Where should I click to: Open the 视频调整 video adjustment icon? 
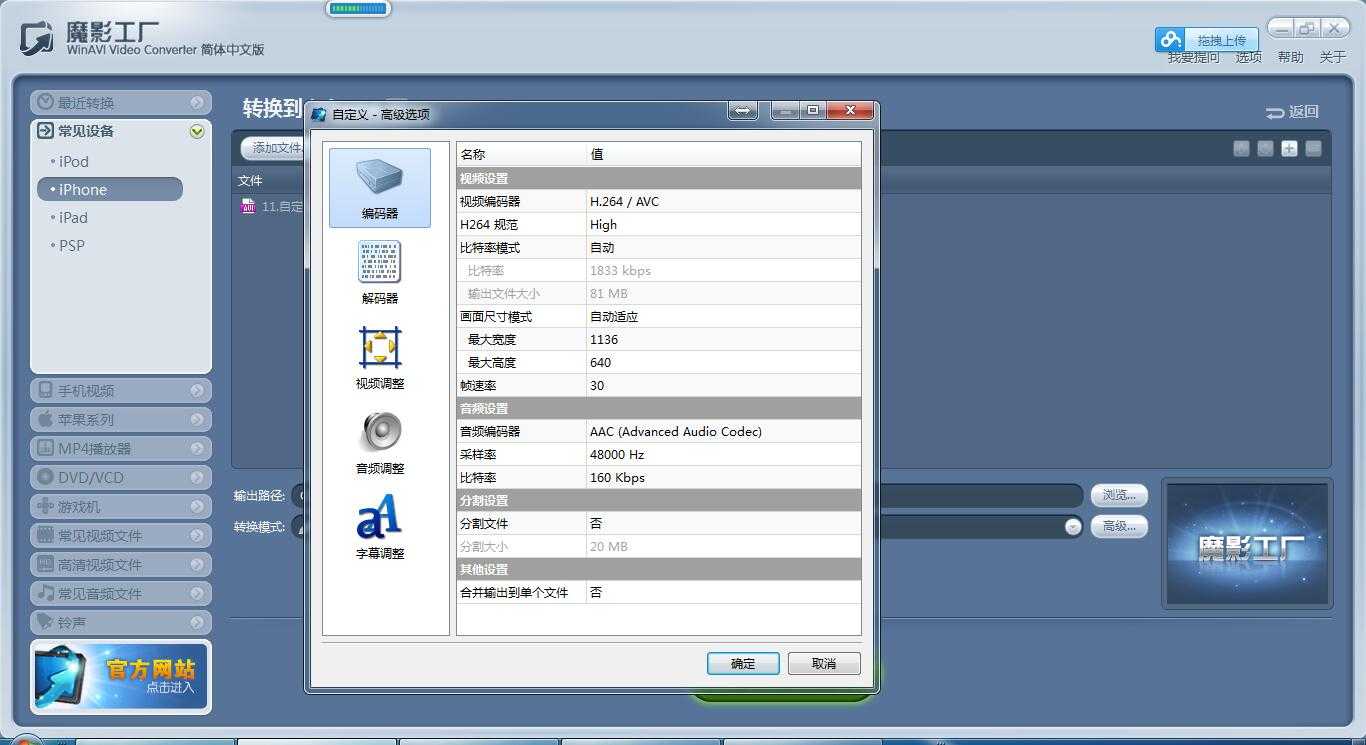point(380,347)
